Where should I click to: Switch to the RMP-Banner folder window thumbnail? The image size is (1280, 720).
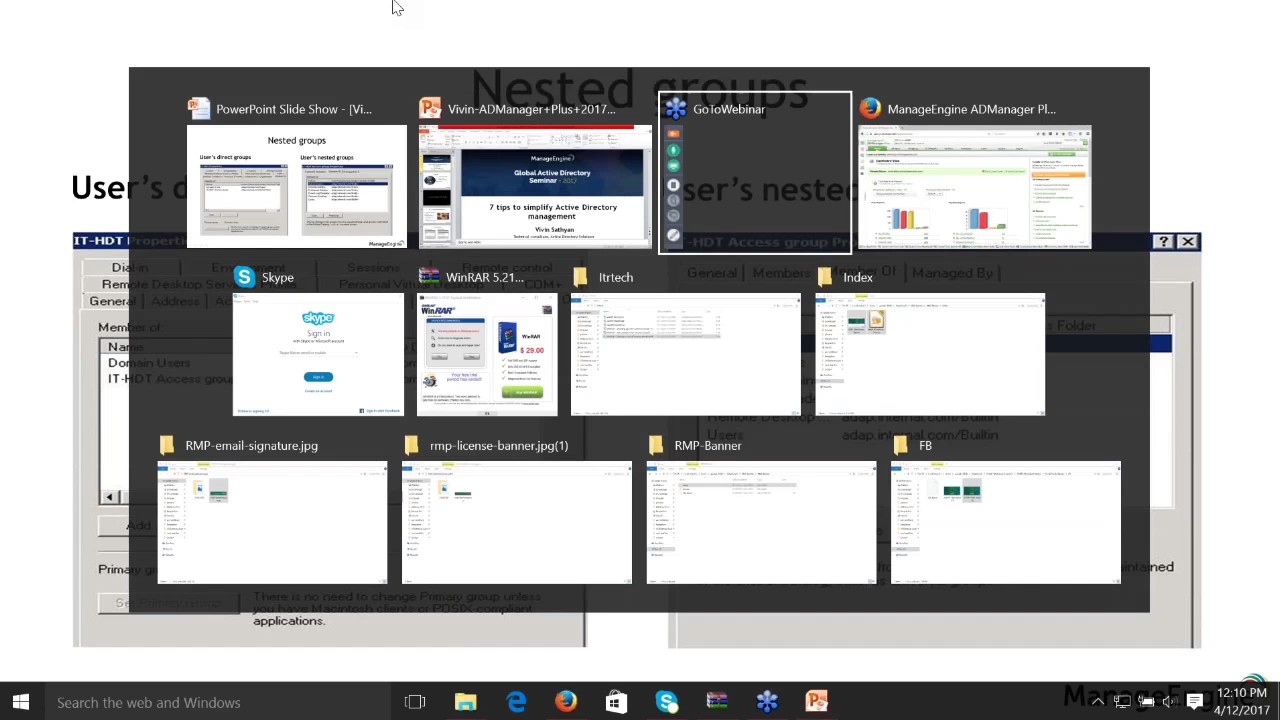(x=761, y=523)
